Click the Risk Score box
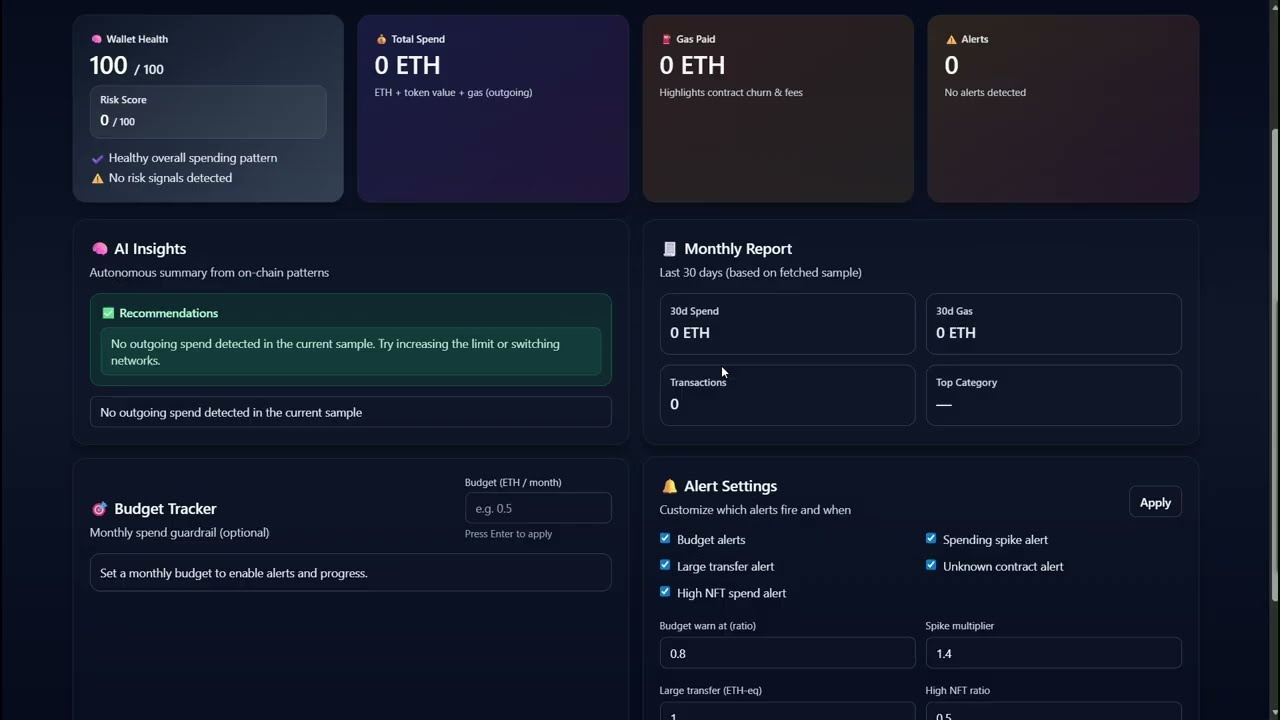The image size is (1280, 720). pyautogui.click(x=208, y=112)
